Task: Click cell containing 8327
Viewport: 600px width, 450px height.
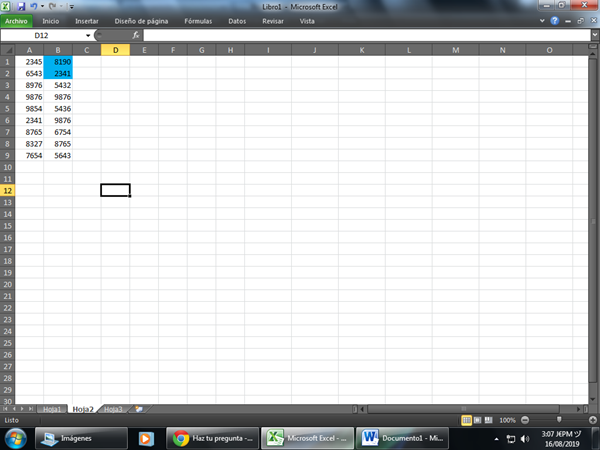Action: point(29,144)
